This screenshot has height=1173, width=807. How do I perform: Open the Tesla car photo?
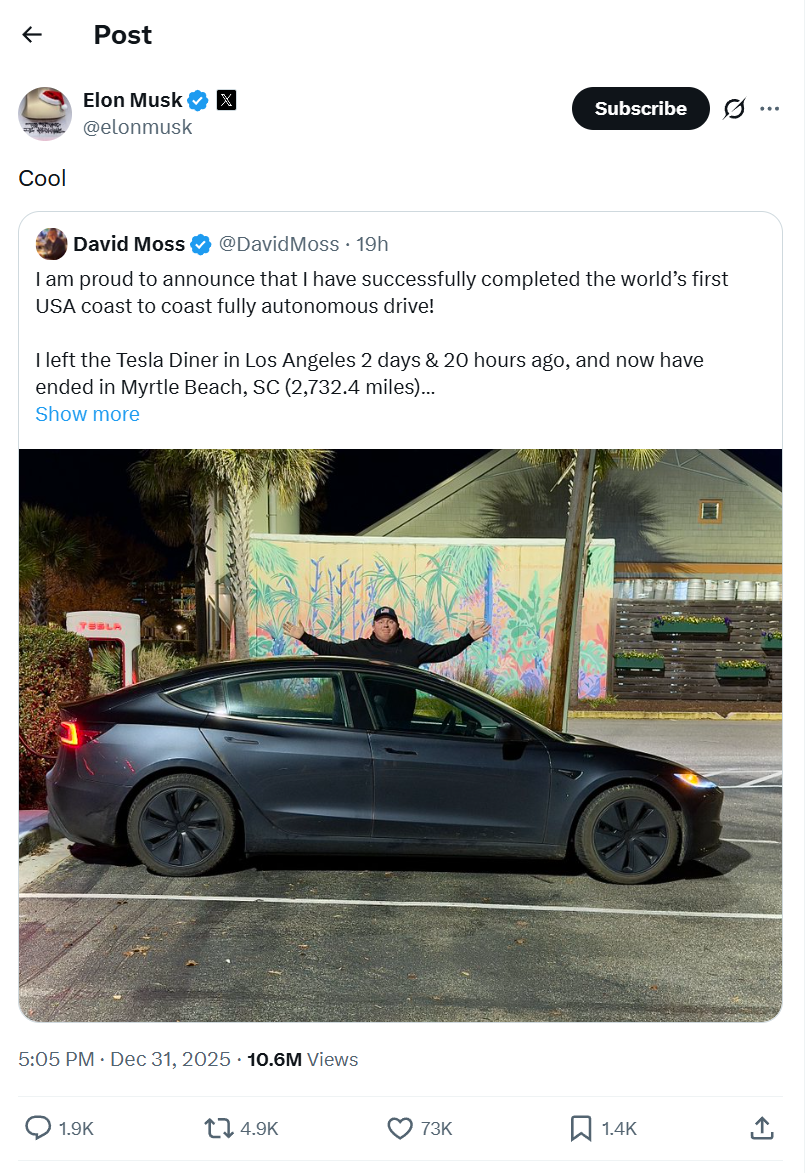pos(400,735)
